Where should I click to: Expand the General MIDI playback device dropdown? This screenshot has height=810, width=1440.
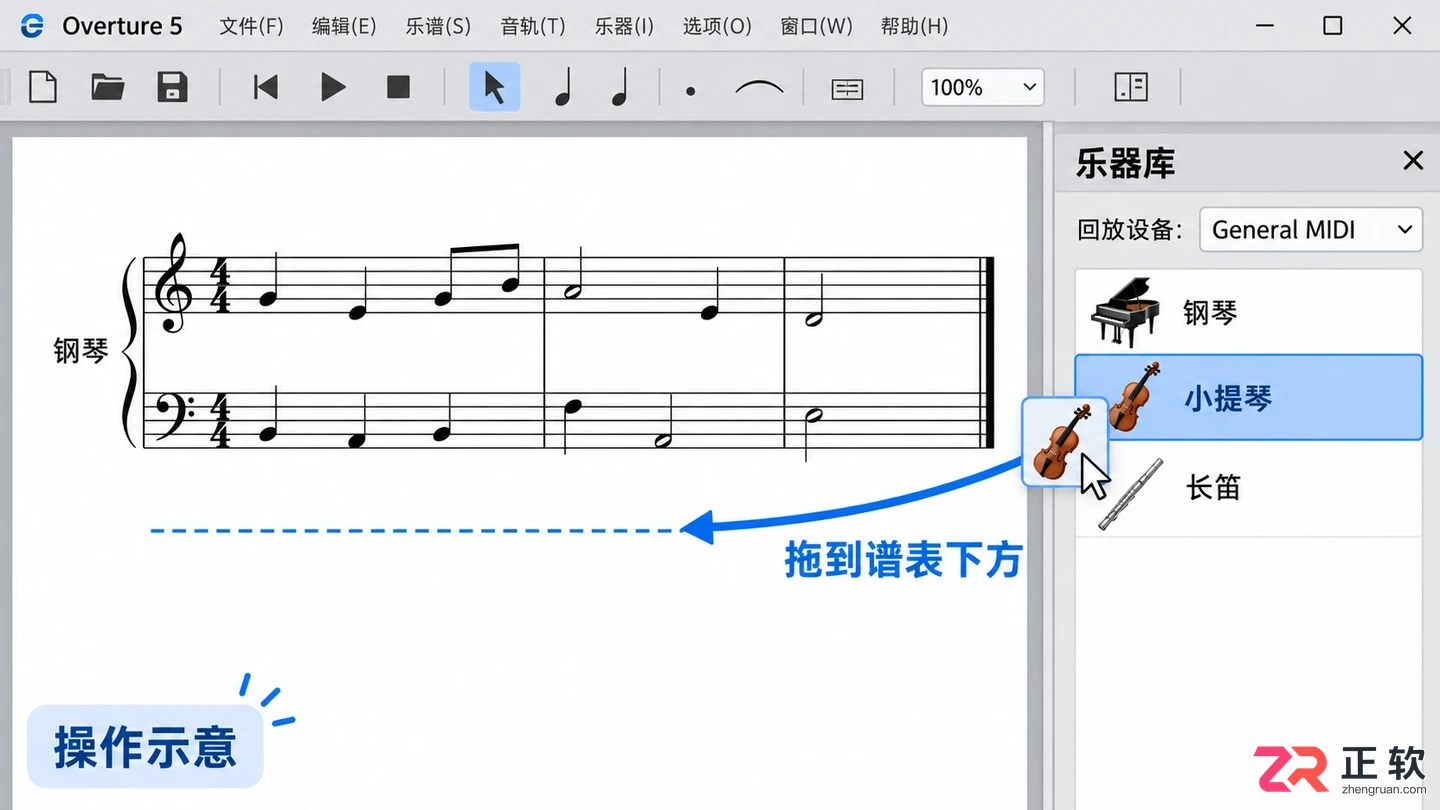[1311, 230]
